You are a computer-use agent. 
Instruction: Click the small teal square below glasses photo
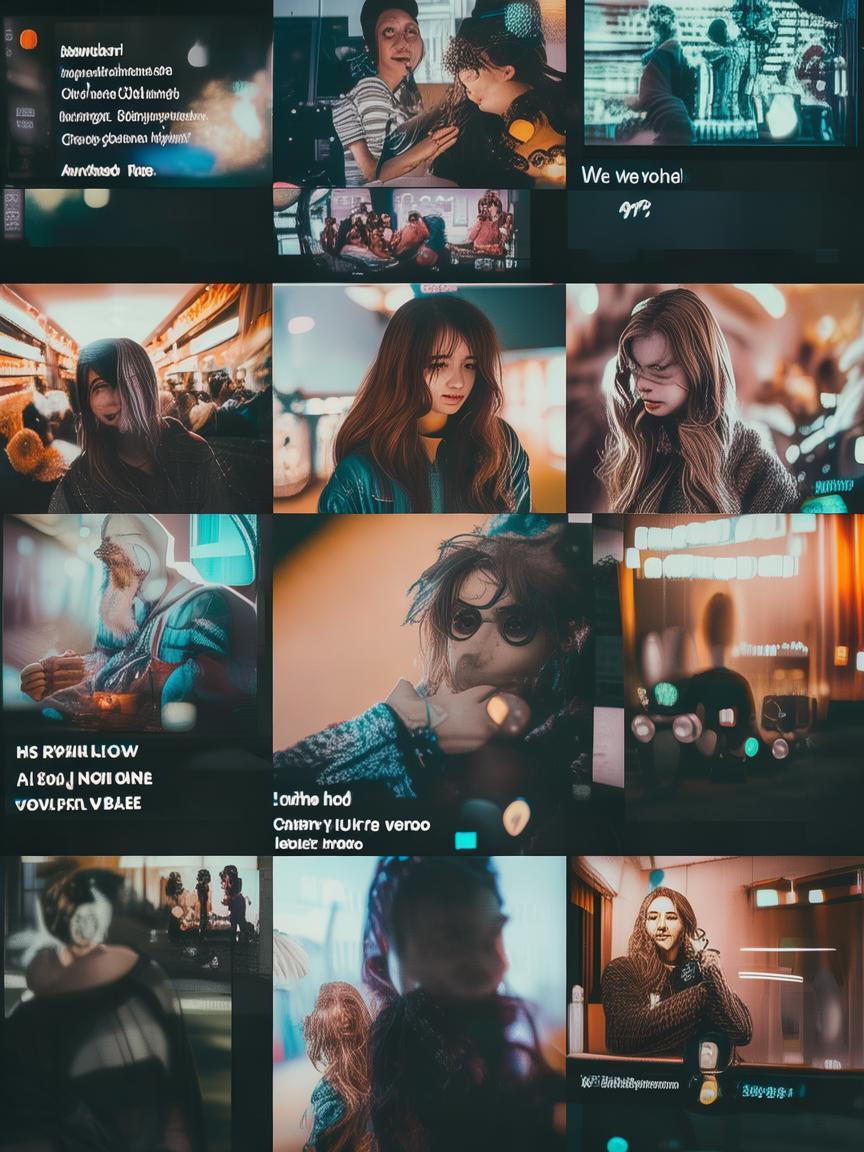[465, 840]
